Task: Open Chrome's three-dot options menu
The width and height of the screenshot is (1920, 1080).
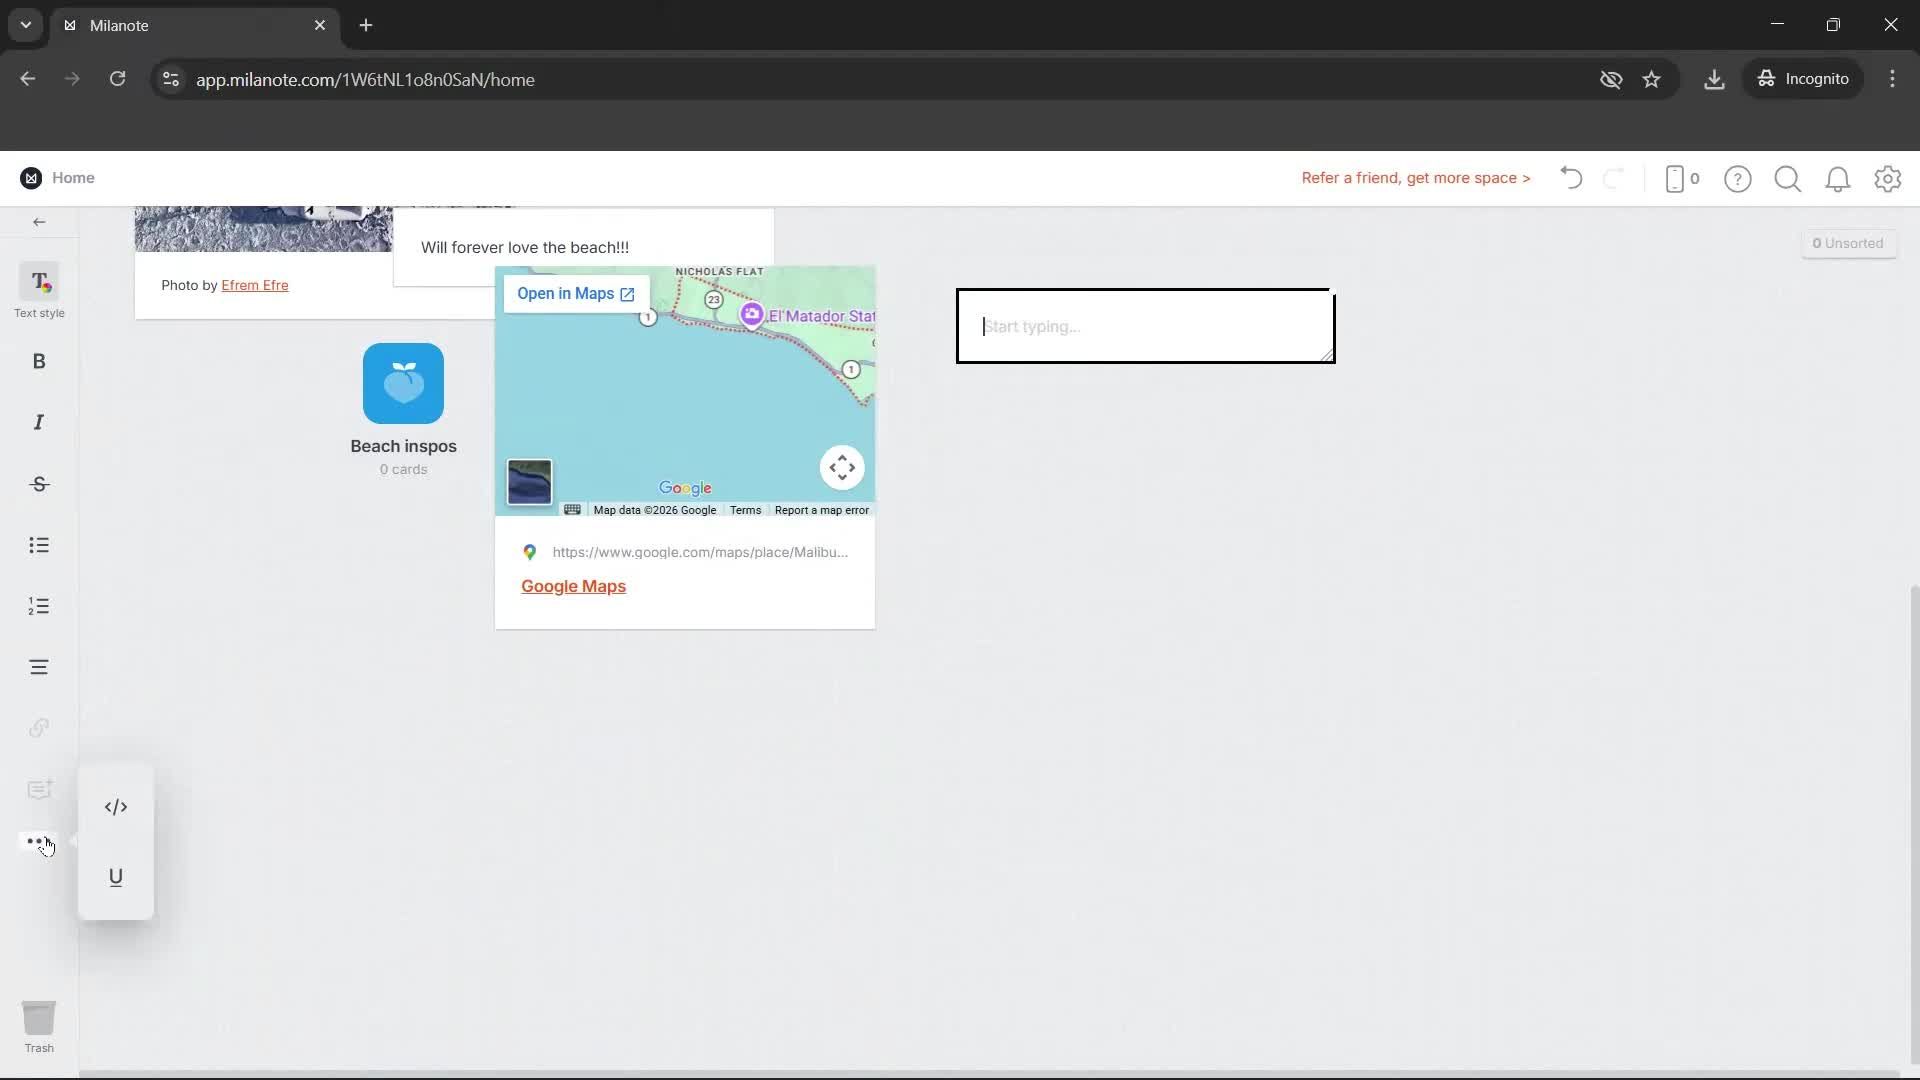Action: [x=1892, y=79]
